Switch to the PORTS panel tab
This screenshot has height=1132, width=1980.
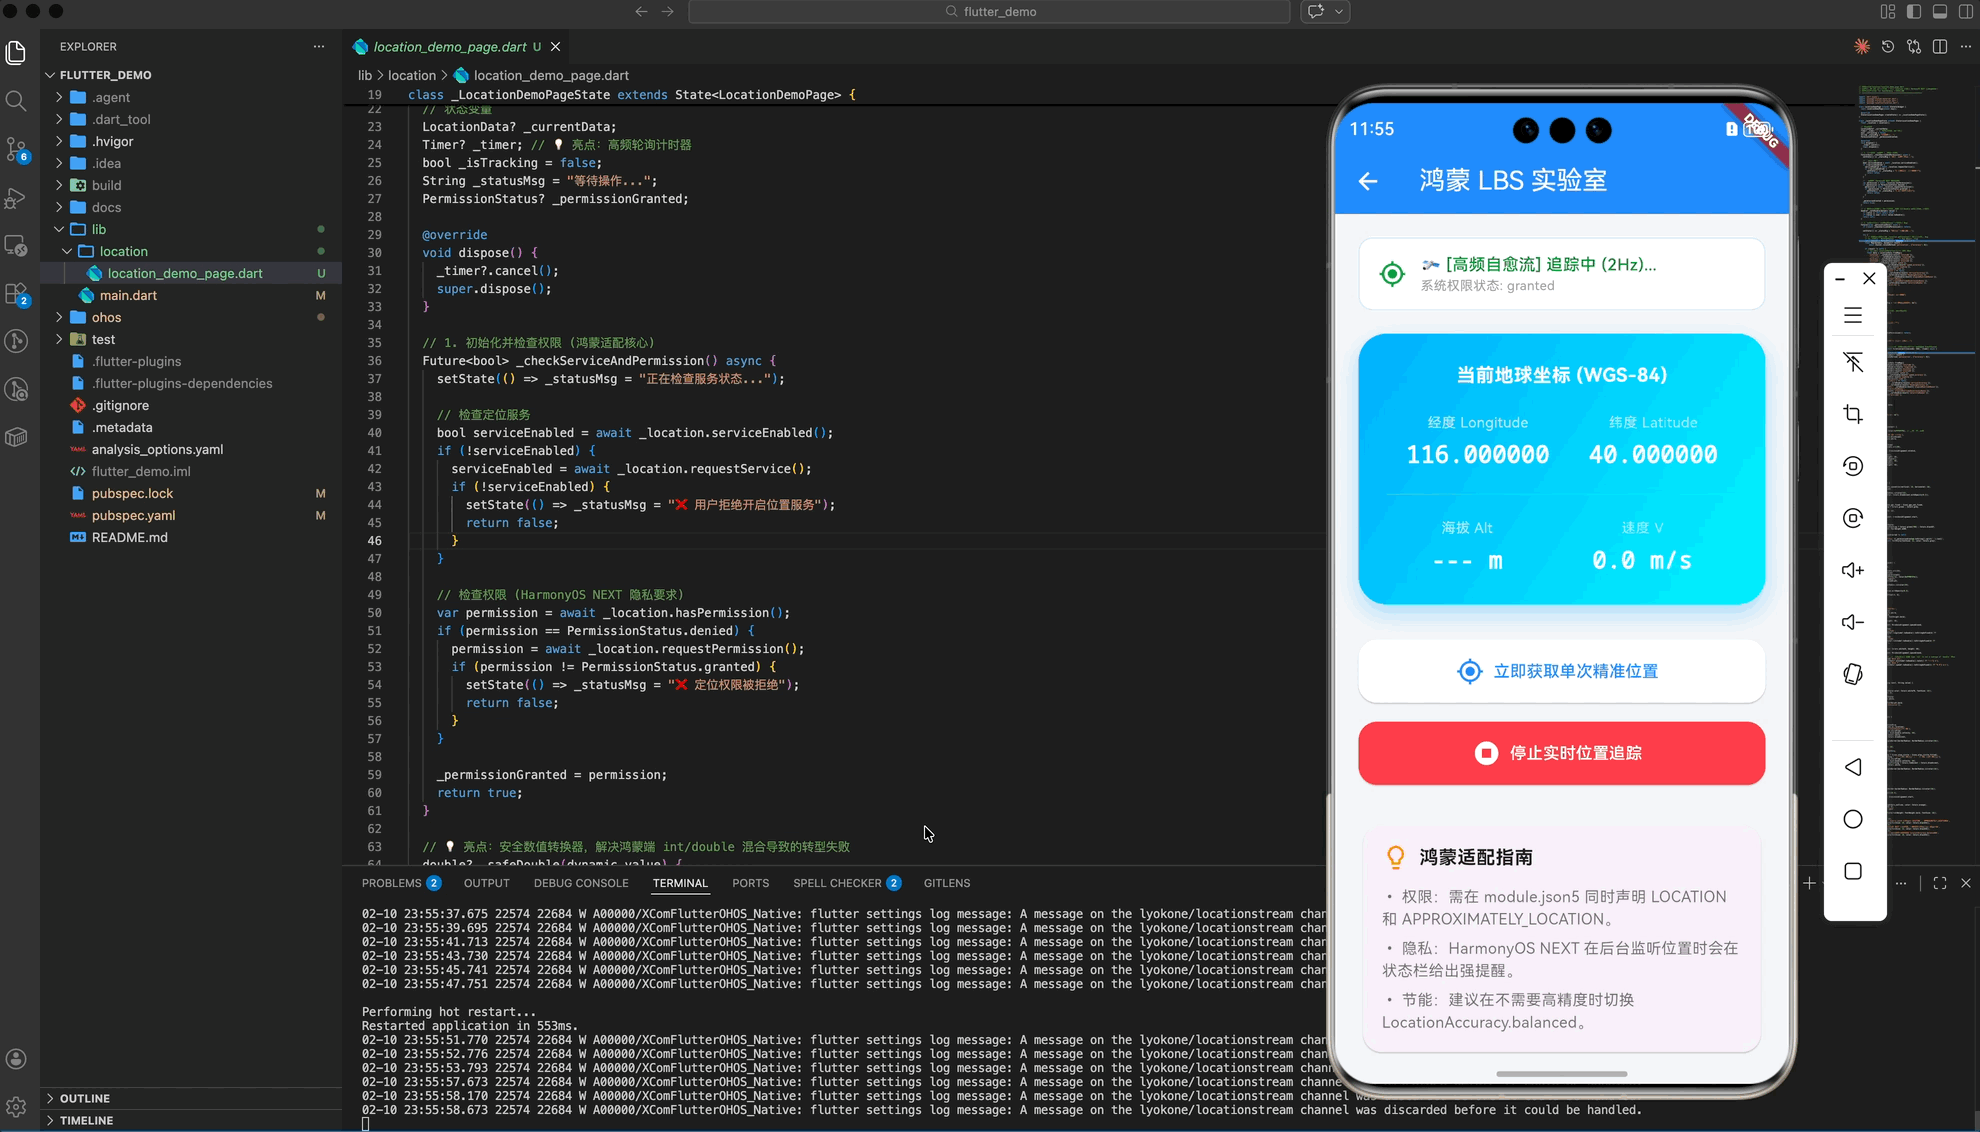point(750,883)
